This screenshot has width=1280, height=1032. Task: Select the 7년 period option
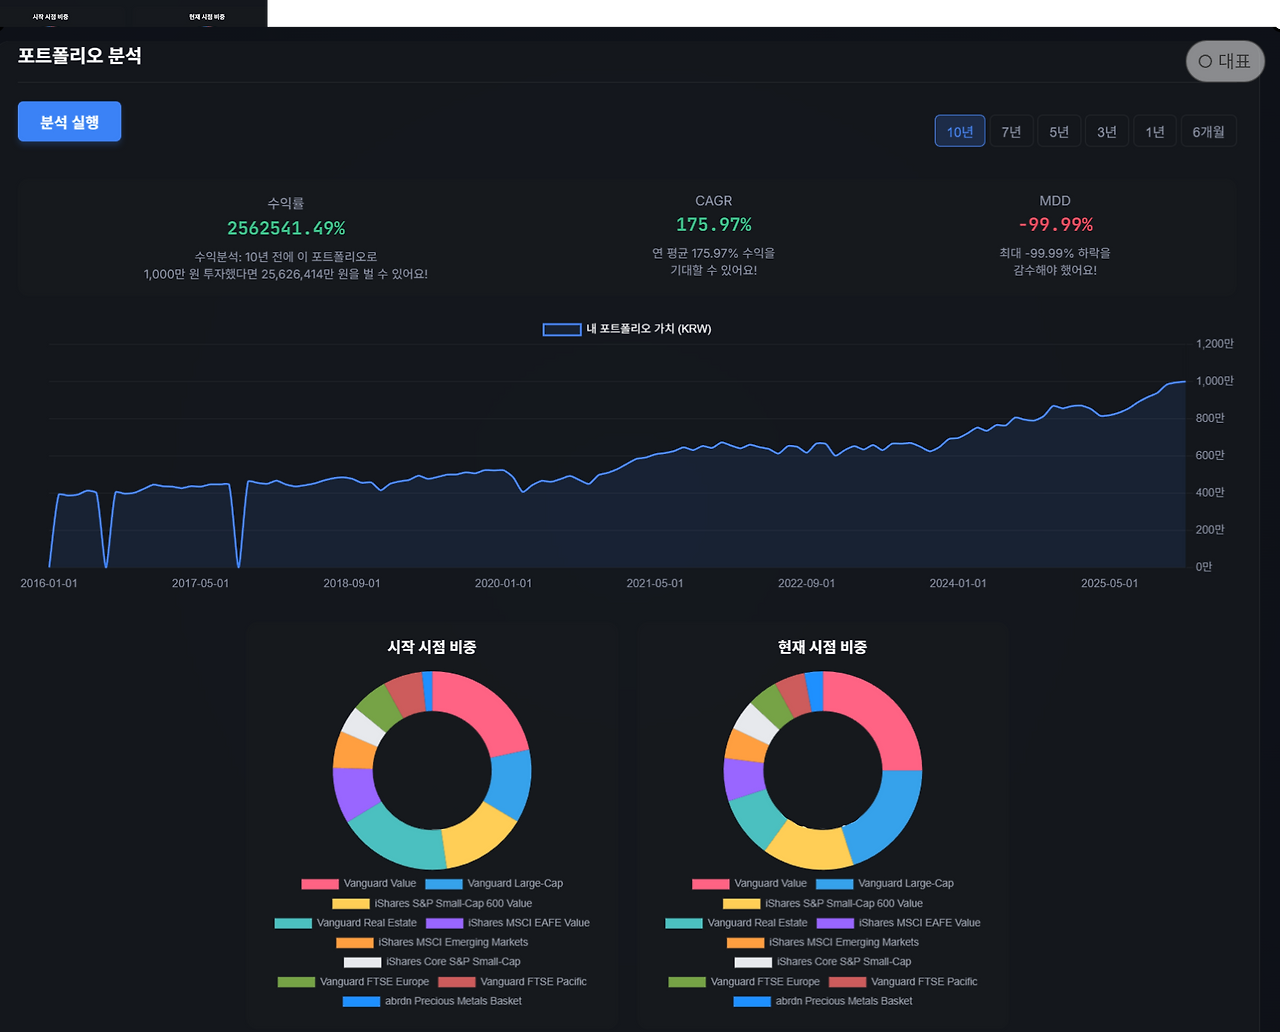click(1011, 130)
